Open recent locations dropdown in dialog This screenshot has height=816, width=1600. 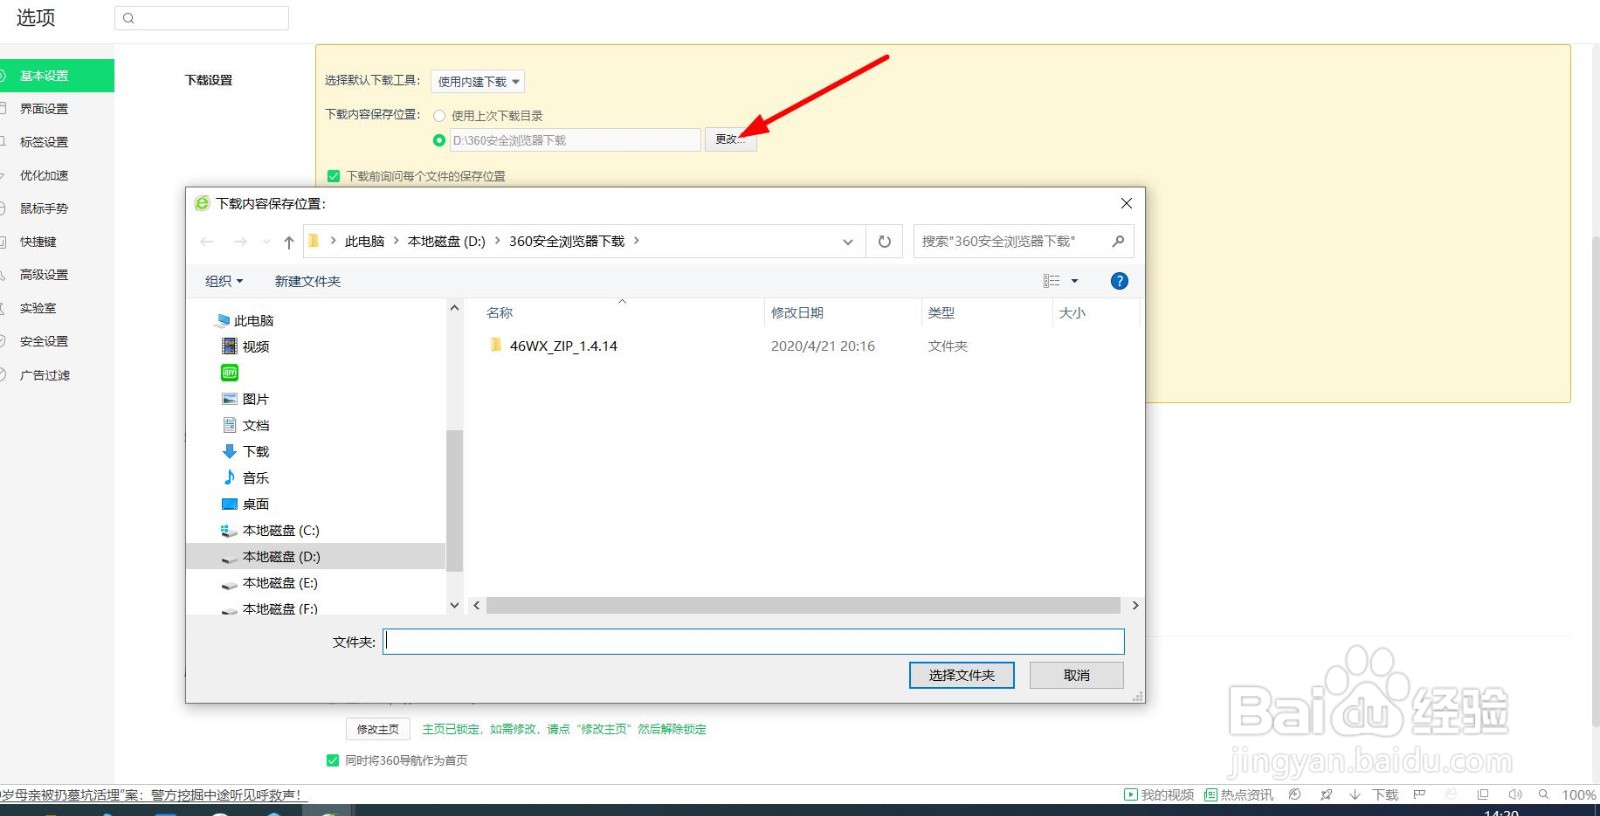tap(266, 241)
